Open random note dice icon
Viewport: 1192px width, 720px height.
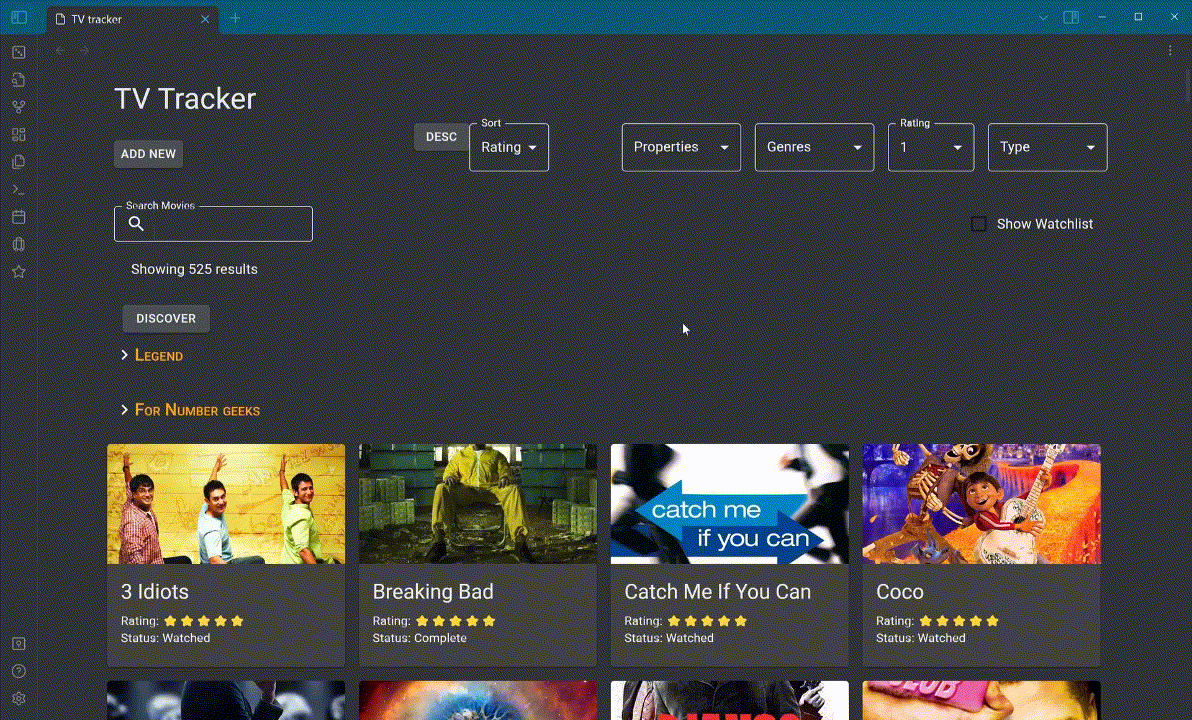tap(19, 52)
